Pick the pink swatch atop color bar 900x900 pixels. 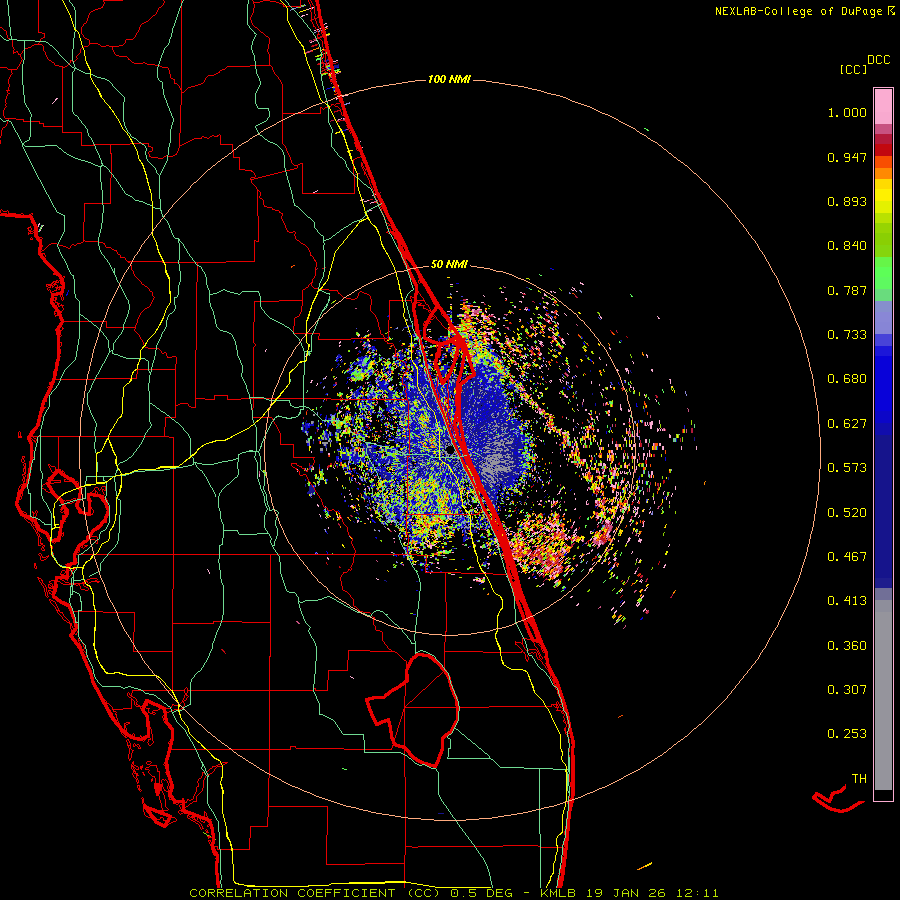point(883,106)
